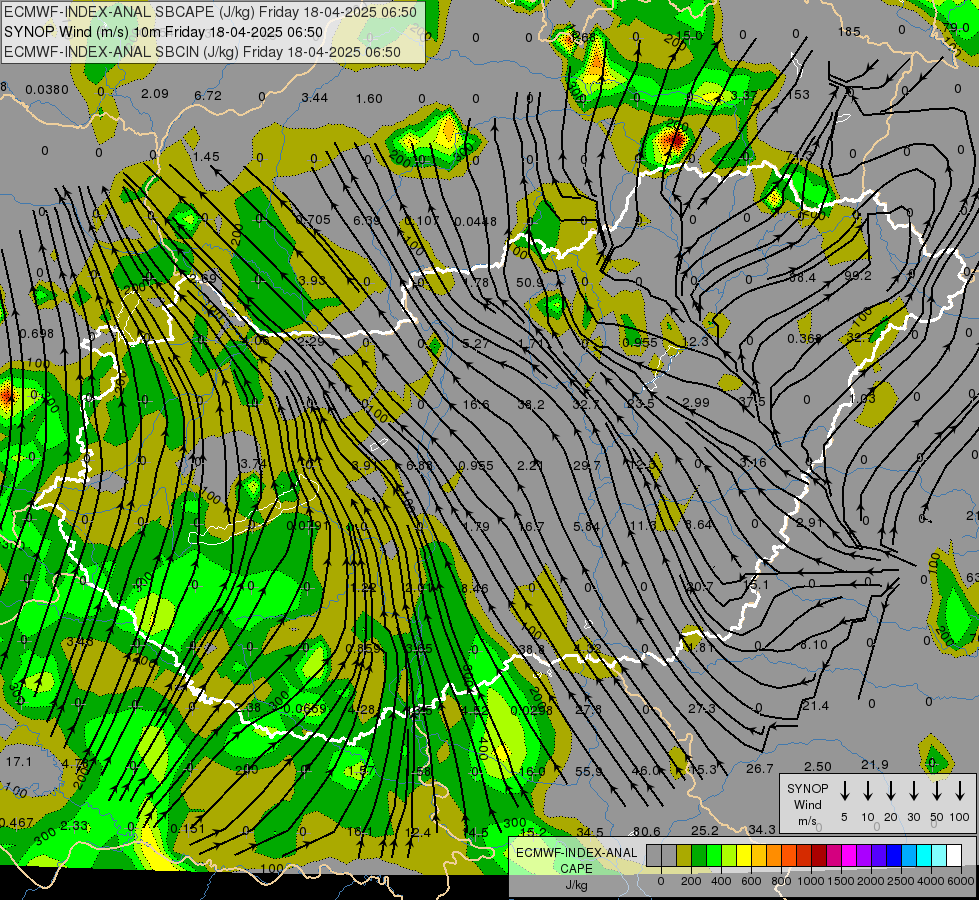The width and height of the screenshot is (979, 900).
Task: Click the legend tick label 1000
Action: [x=811, y=881]
